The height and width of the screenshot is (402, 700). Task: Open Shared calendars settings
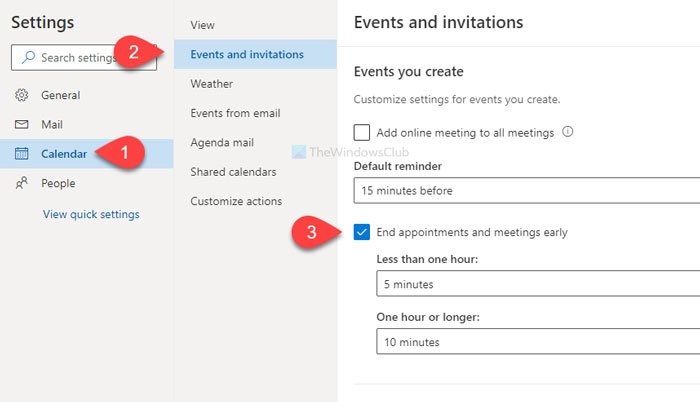pos(233,172)
